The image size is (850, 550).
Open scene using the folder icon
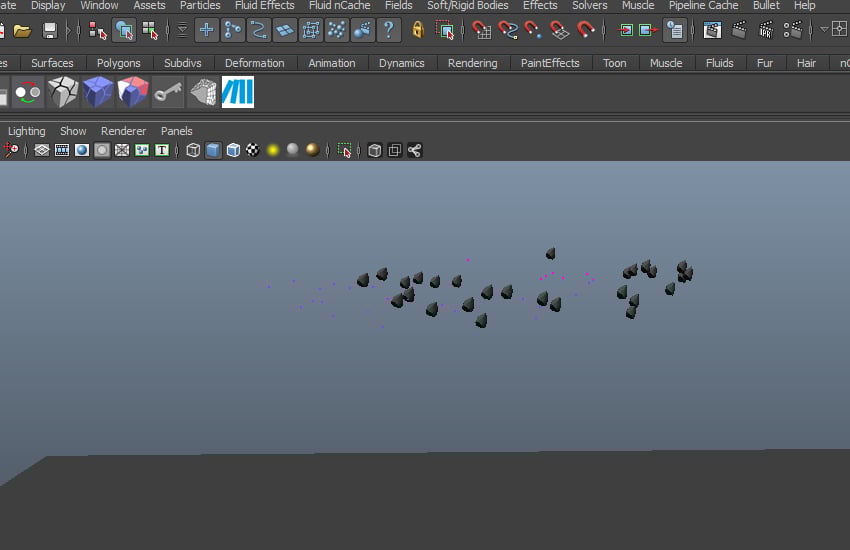(x=22, y=30)
